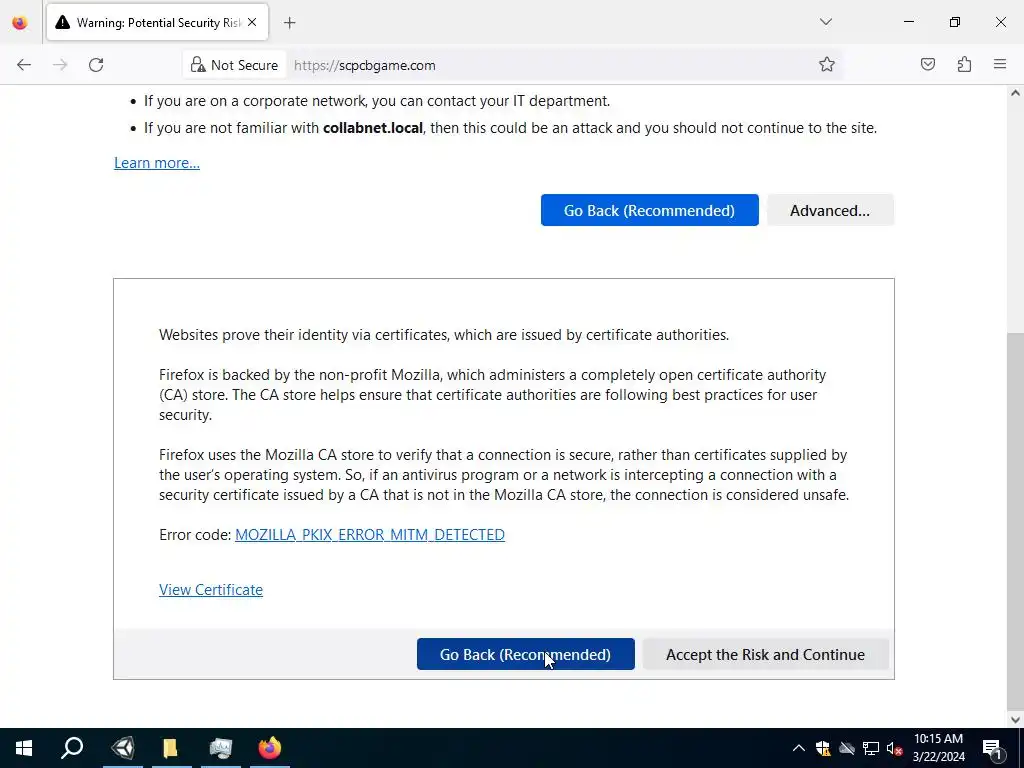Open File Explorer from the taskbar

click(x=170, y=748)
